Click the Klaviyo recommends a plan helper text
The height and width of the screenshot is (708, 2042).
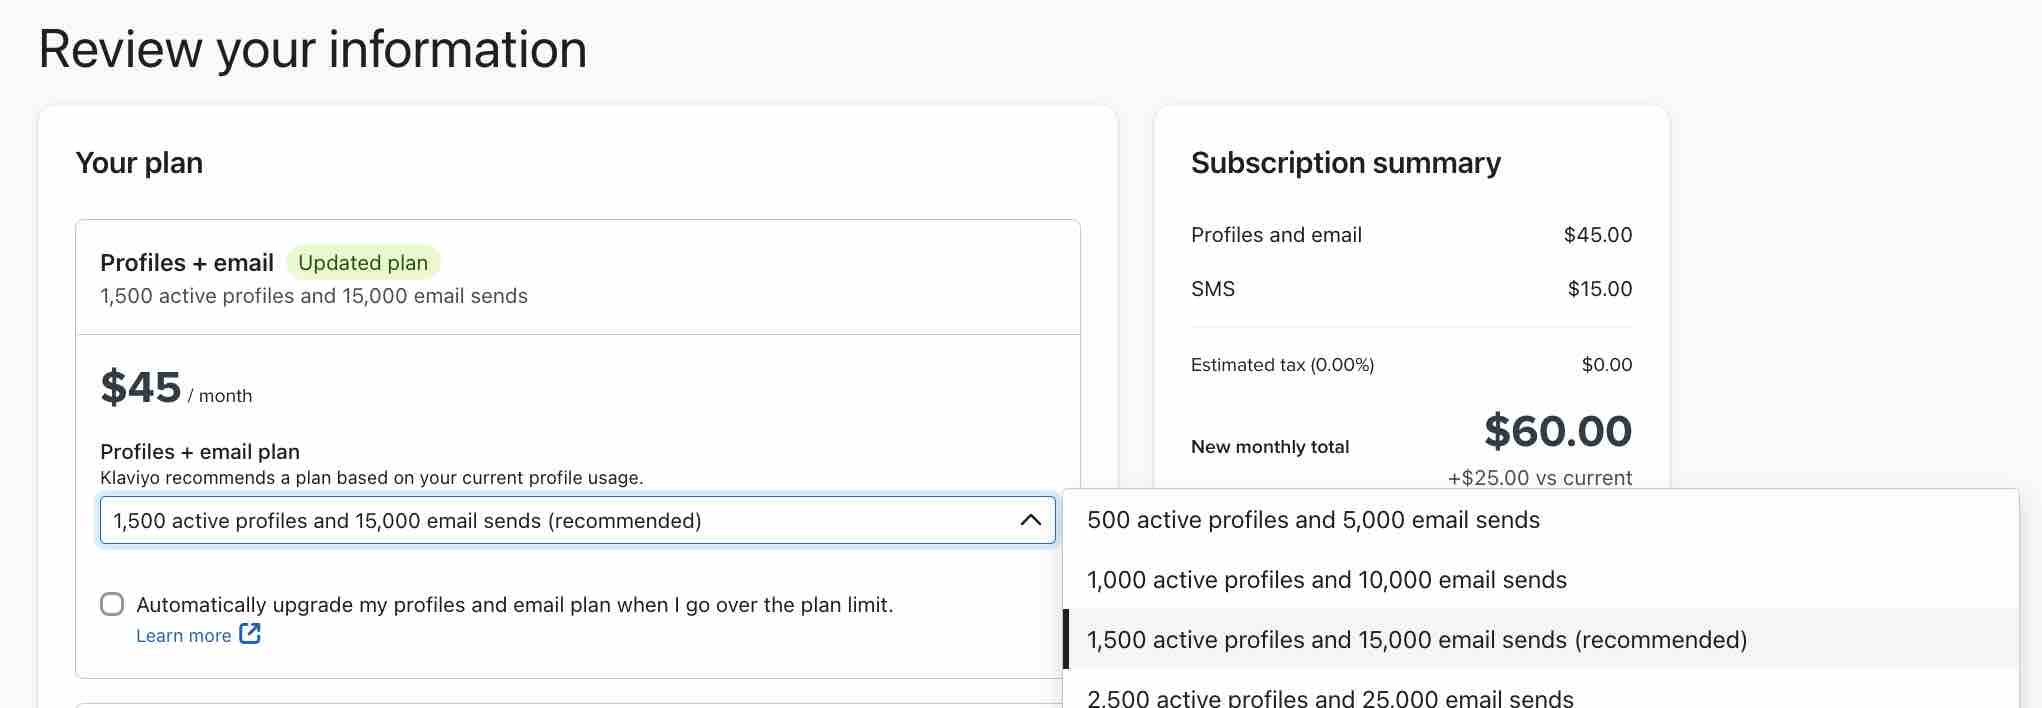[x=371, y=478]
